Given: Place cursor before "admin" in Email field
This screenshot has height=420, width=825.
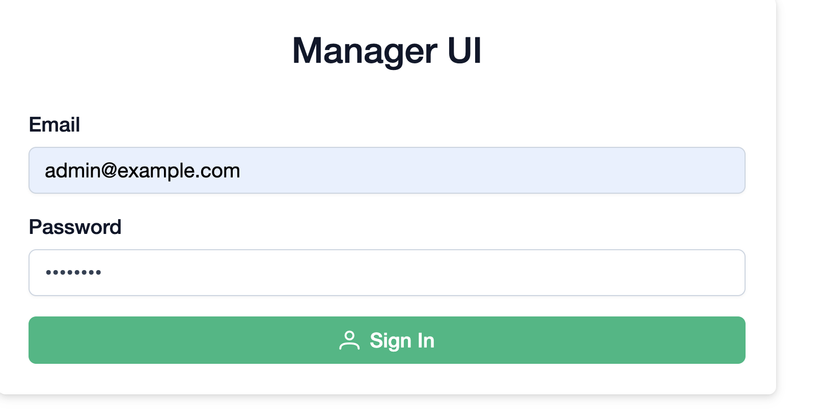Looking at the screenshot, I should point(44,171).
